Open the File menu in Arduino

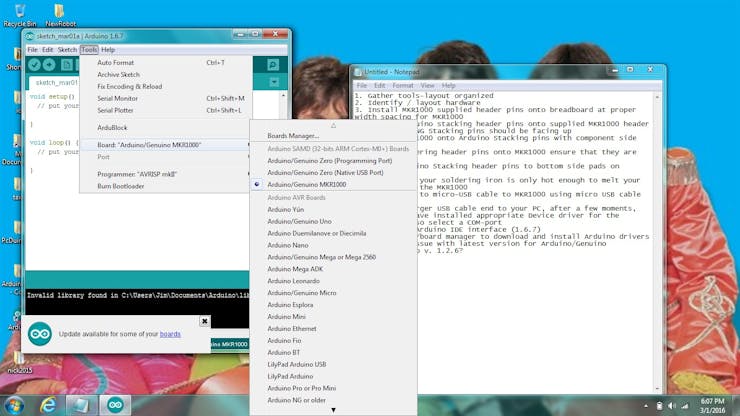[x=32, y=50]
